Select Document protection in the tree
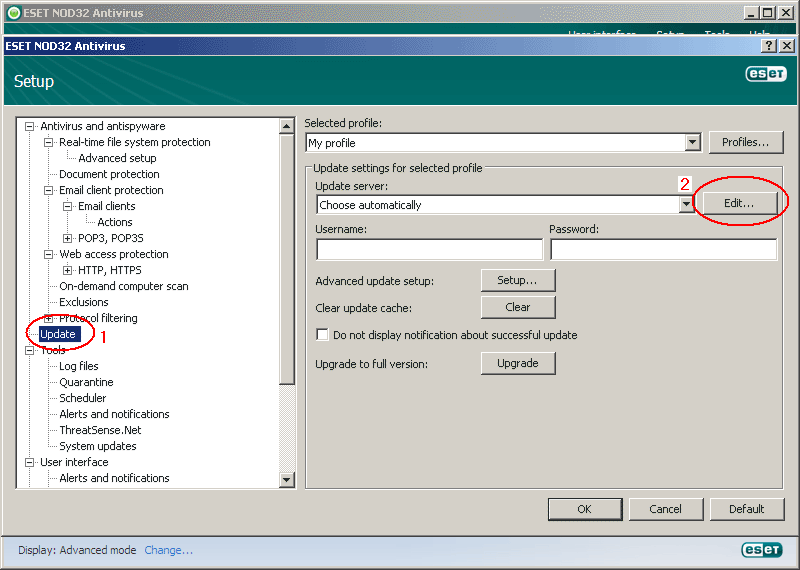This screenshot has width=800, height=570. point(109,174)
